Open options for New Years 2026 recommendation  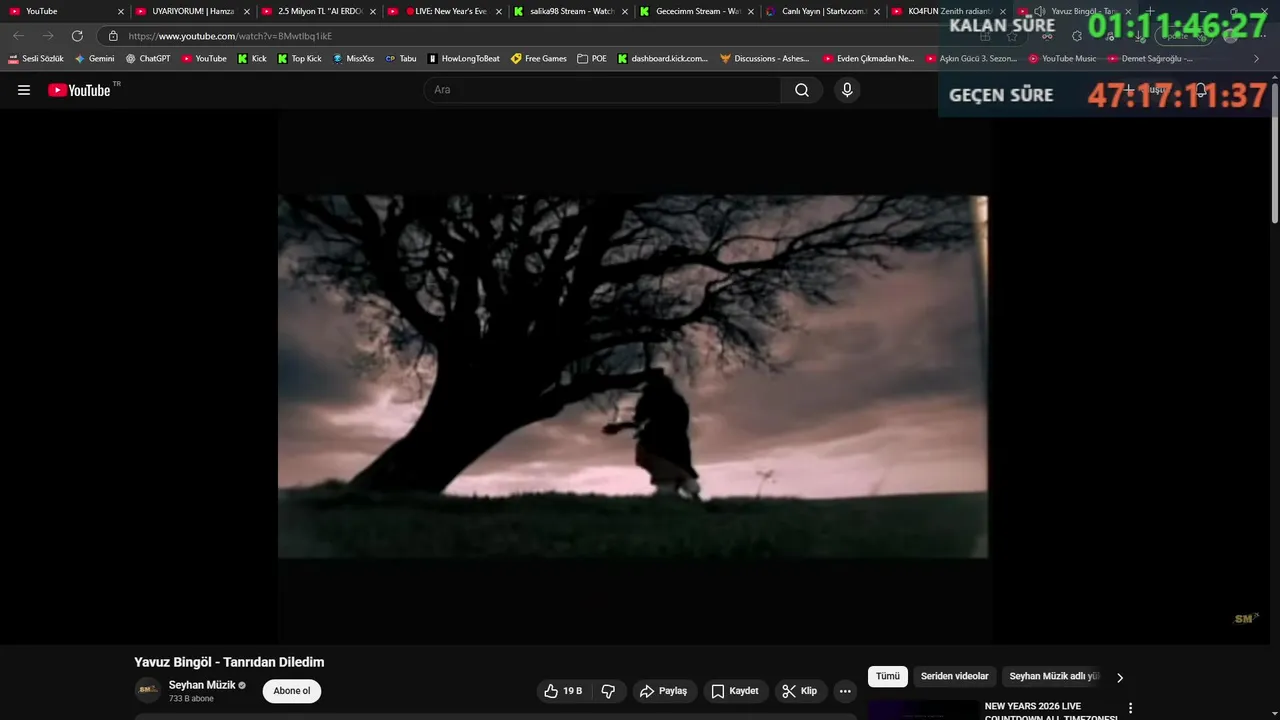pos(1131,708)
